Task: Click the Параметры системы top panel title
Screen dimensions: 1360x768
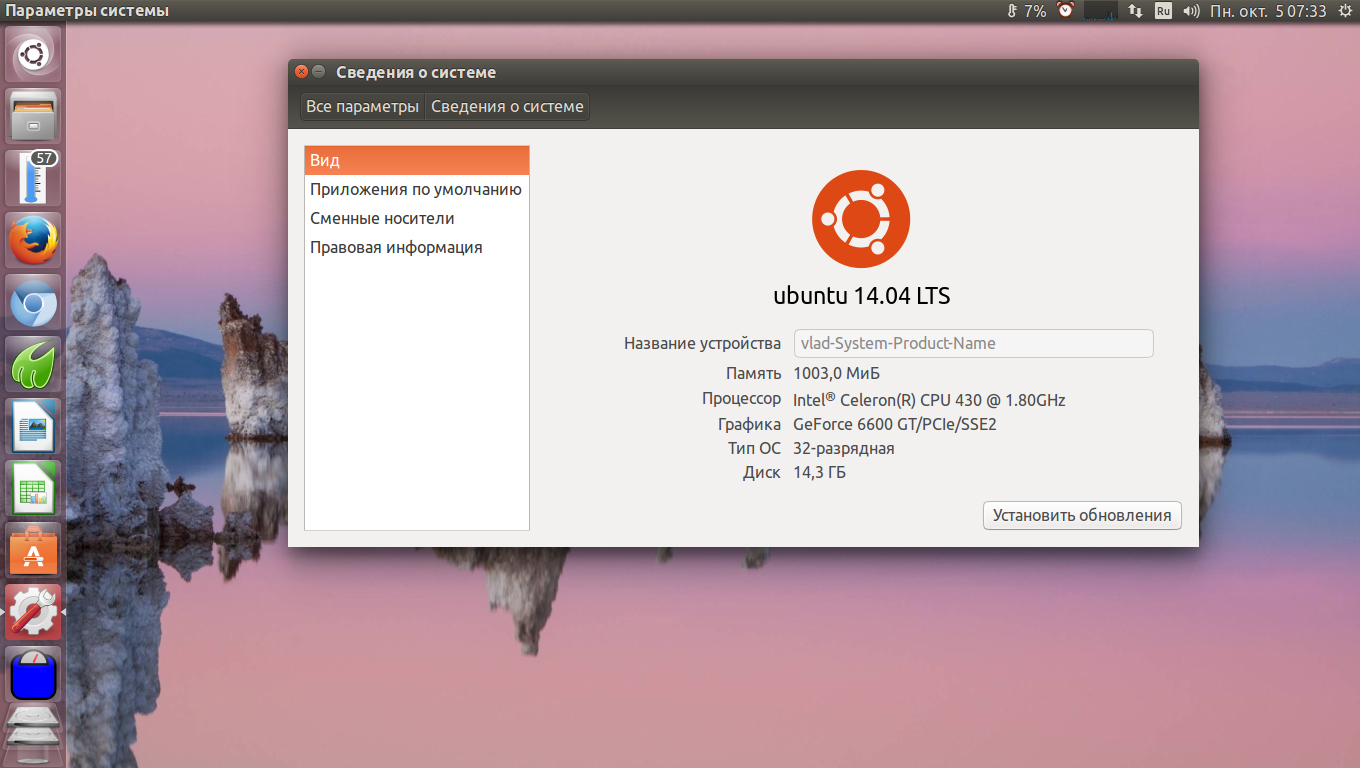Action: pyautogui.click(x=87, y=11)
